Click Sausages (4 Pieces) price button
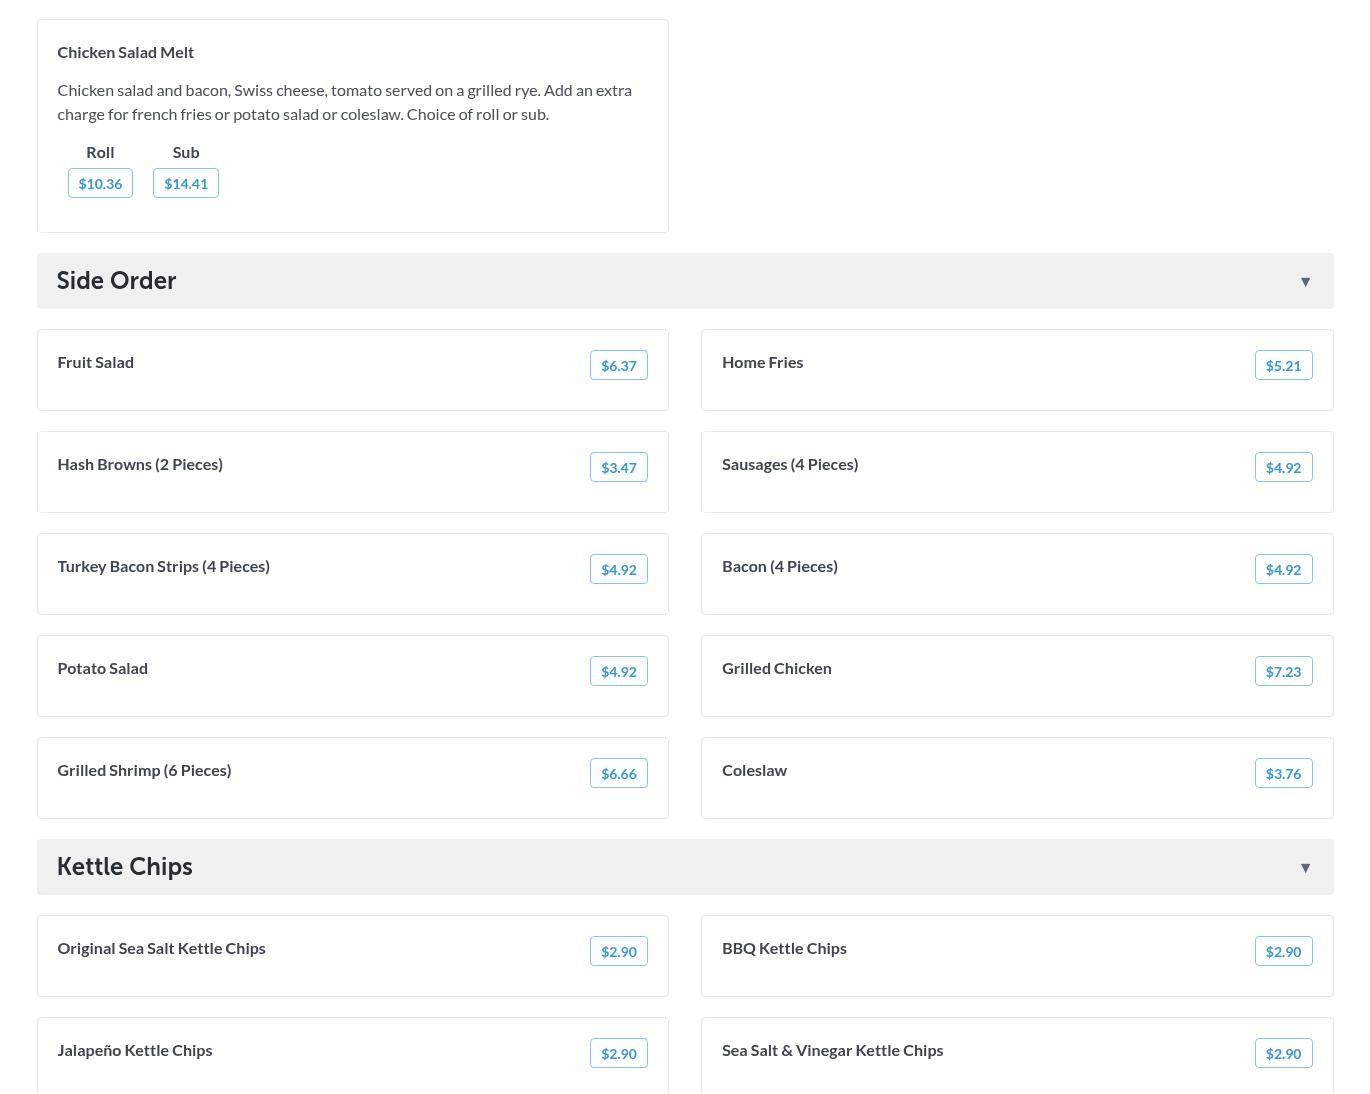Image resolution: width=1370 pixels, height=1094 pixels. pos(1283,468)
